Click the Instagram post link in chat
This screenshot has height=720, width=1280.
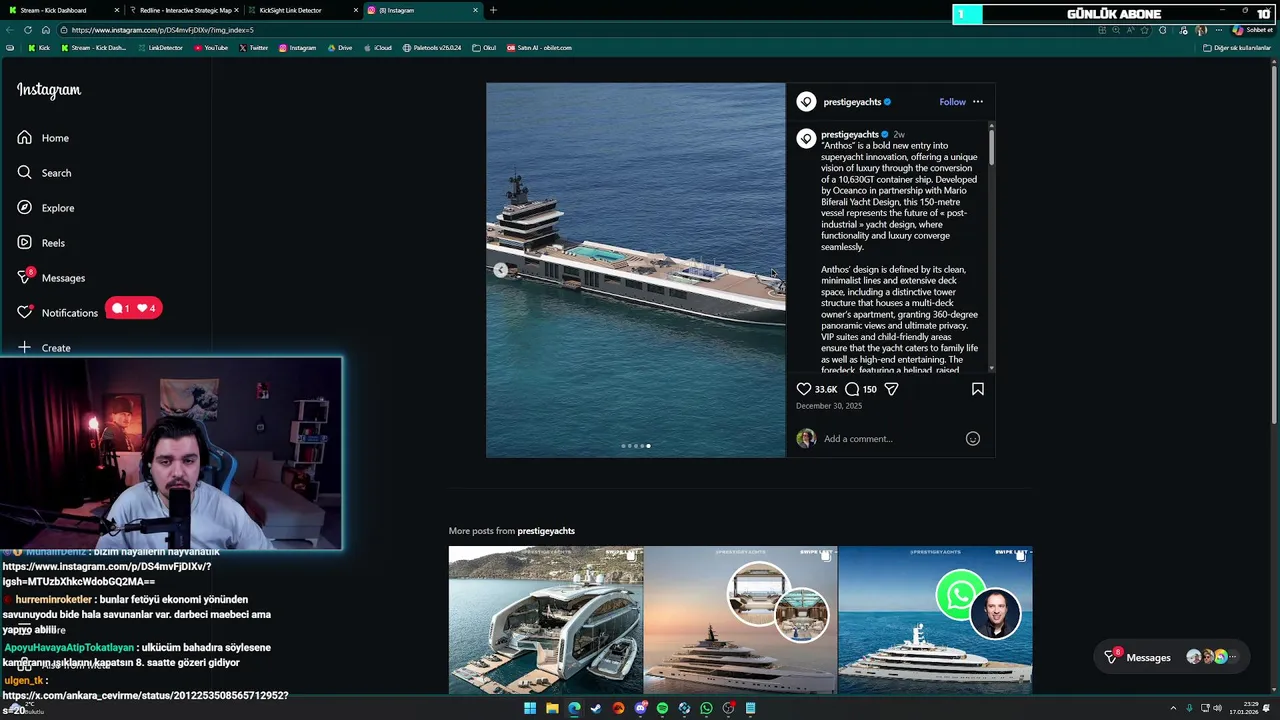point(107,574)
